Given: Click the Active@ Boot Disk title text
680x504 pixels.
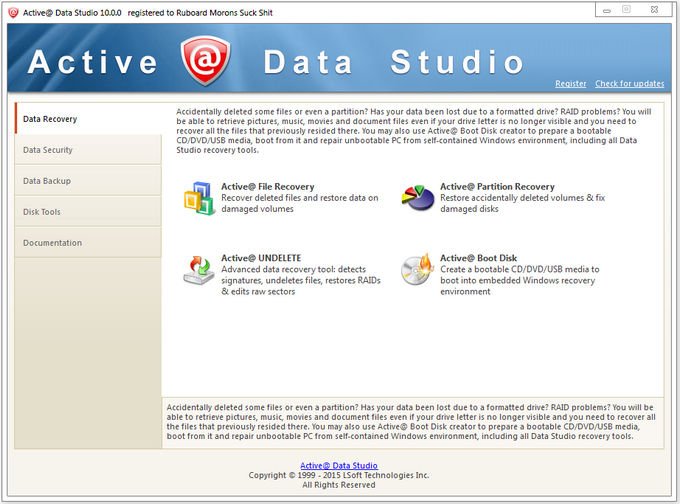Looking at the screenshot, I should point(478,258).
